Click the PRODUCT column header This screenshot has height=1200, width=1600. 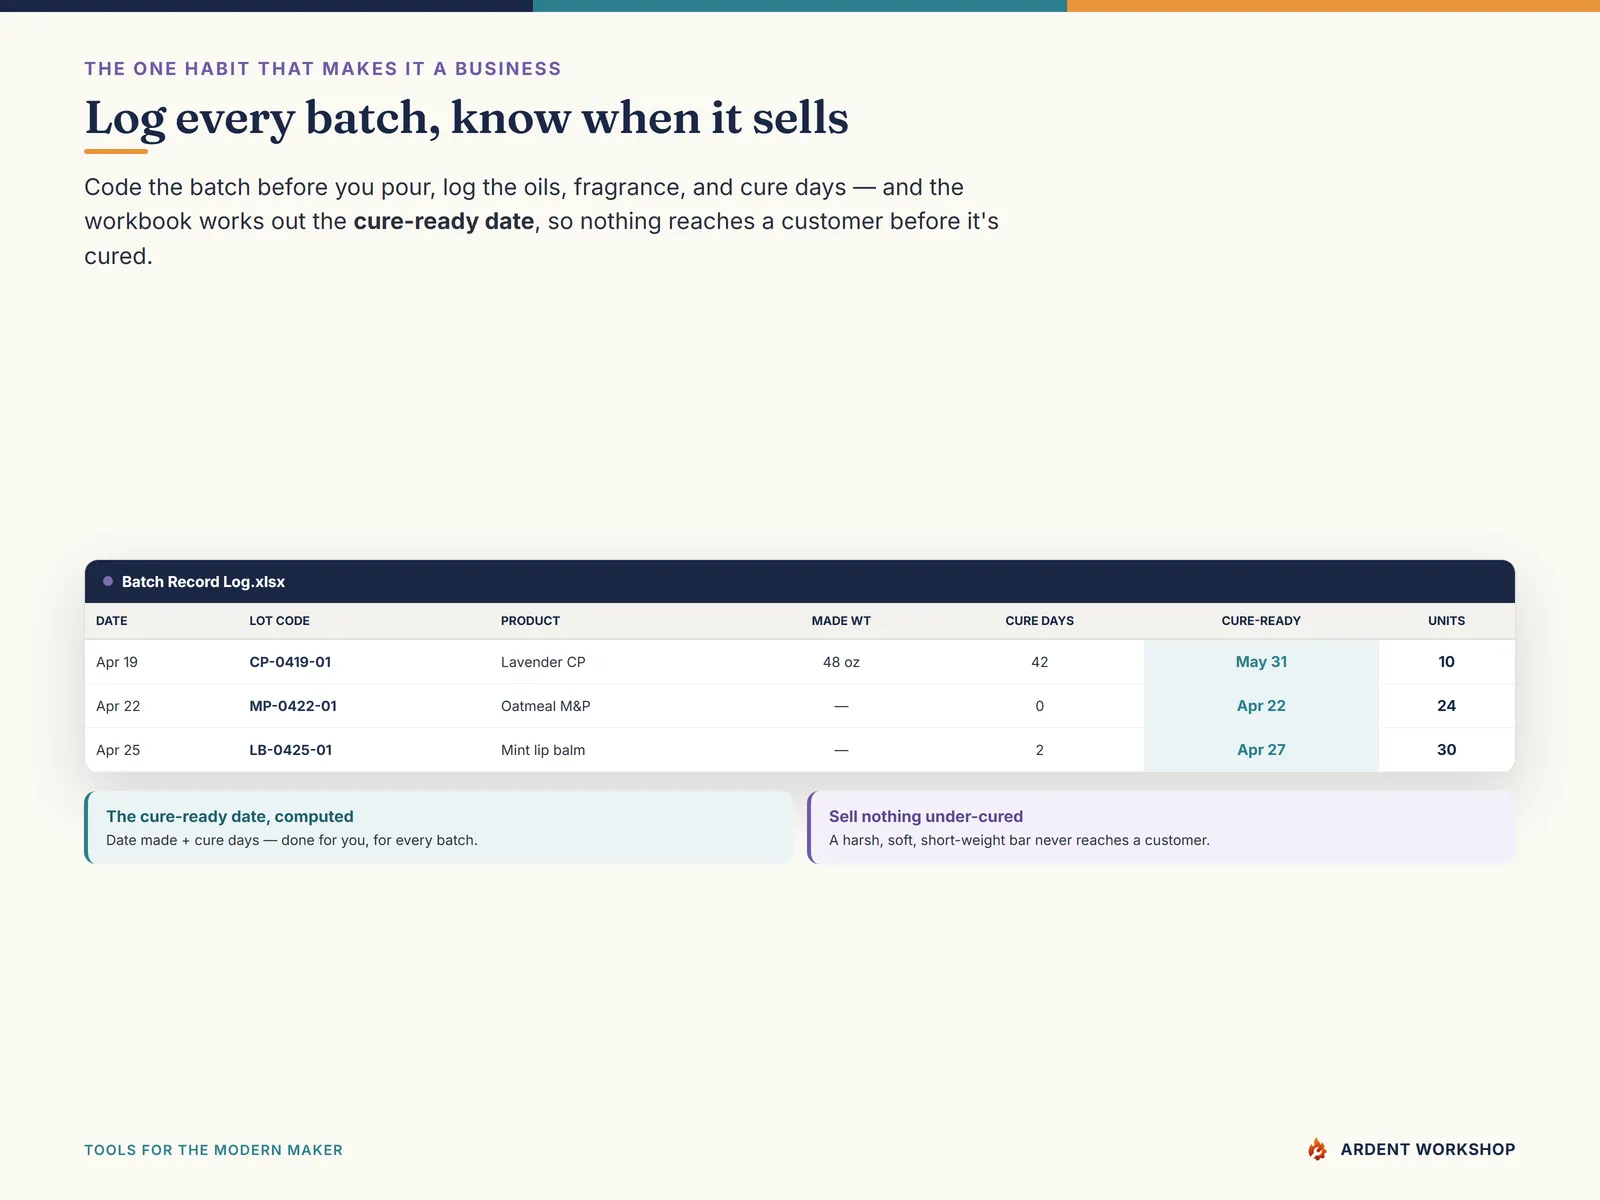tap(530, 621)
